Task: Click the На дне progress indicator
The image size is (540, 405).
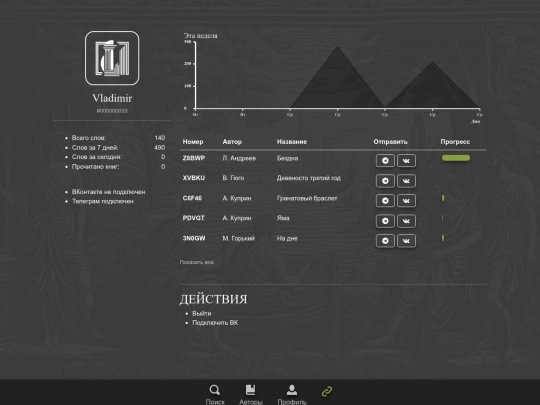Action: [x=443, y=238]
